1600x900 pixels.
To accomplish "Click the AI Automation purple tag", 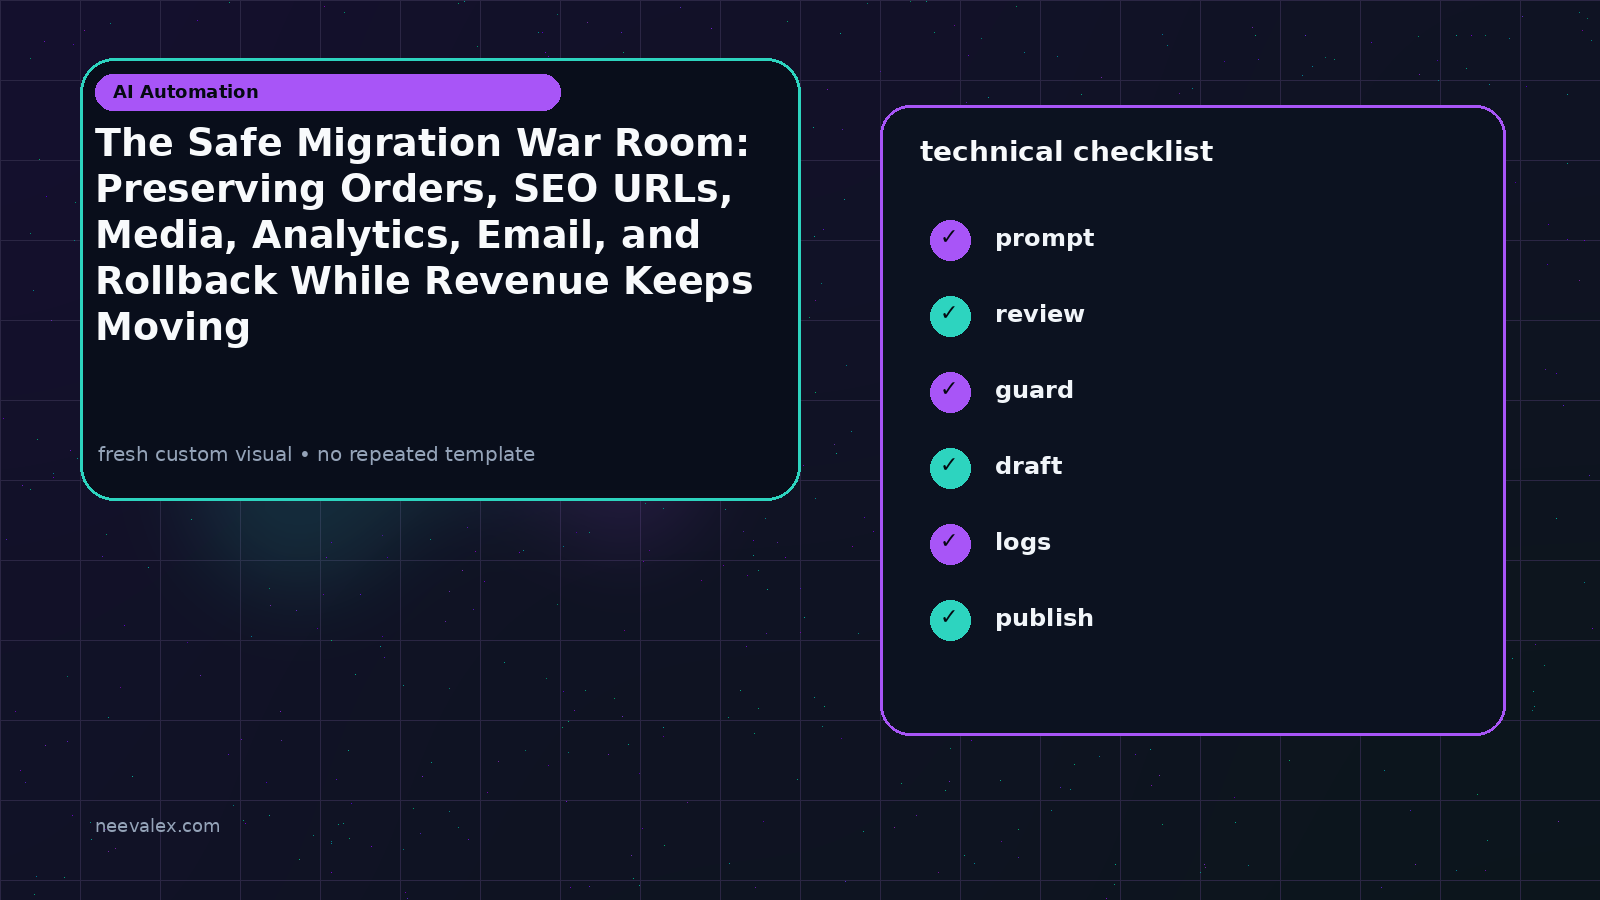I will point(328,92).
